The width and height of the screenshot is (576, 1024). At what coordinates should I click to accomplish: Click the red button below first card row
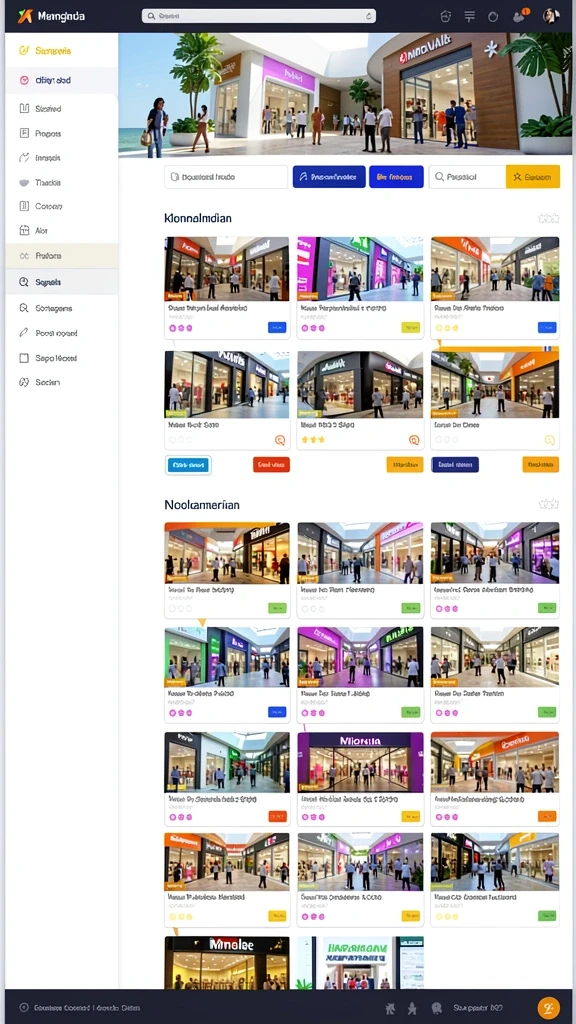pyautogui.click(x=271, y=464)
